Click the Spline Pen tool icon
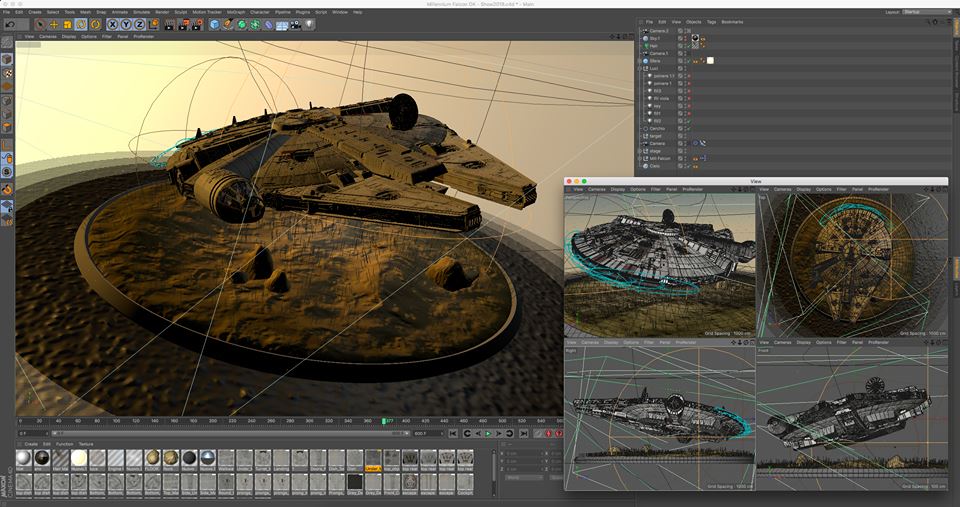This screenshot has height=507, width=960. pyautogui.click(x=228, y=24)
